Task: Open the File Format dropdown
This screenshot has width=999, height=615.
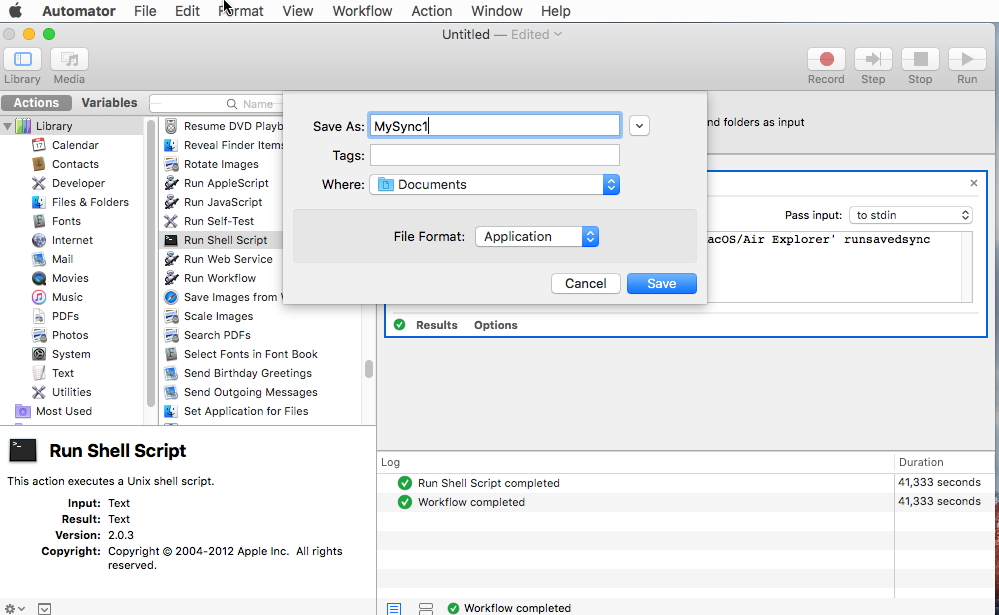Action: (537, 236)
